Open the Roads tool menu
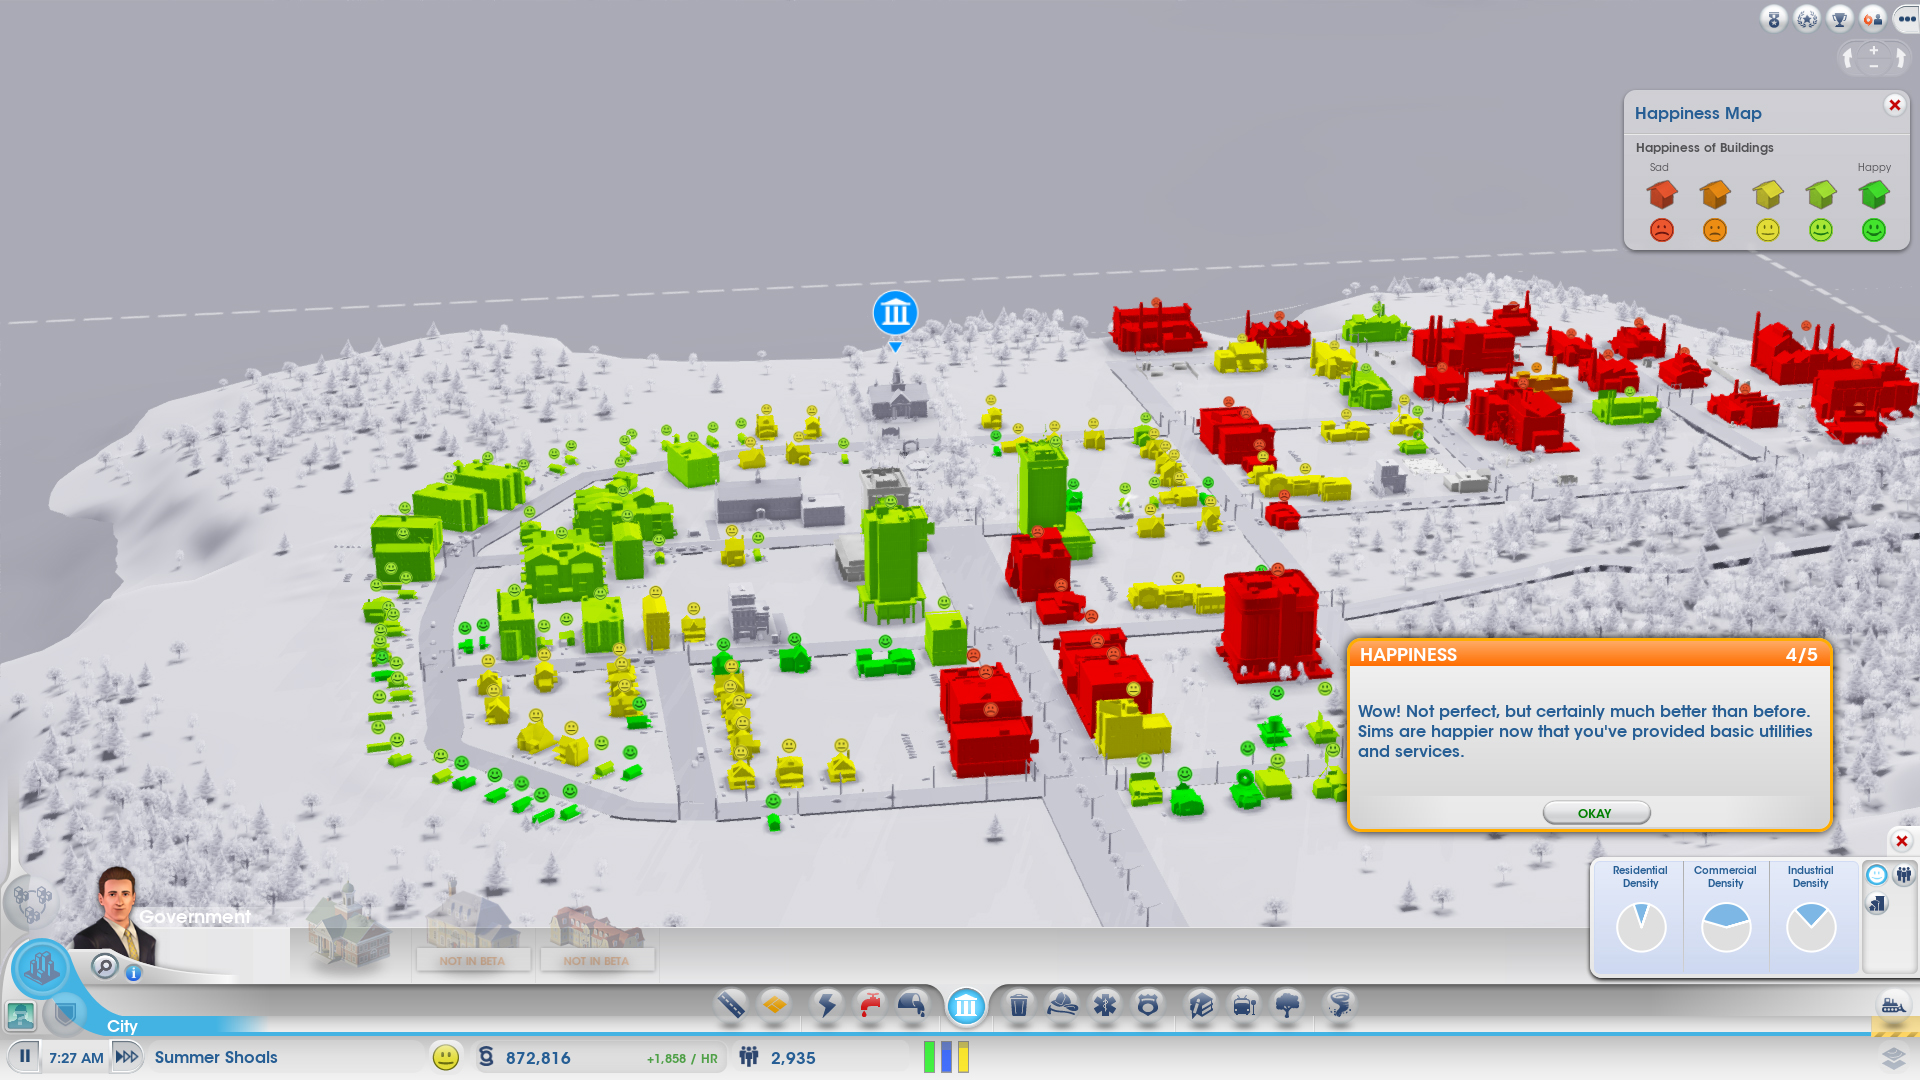Viewport: 1920px width, 1080px height. (x=731, y=1004)
